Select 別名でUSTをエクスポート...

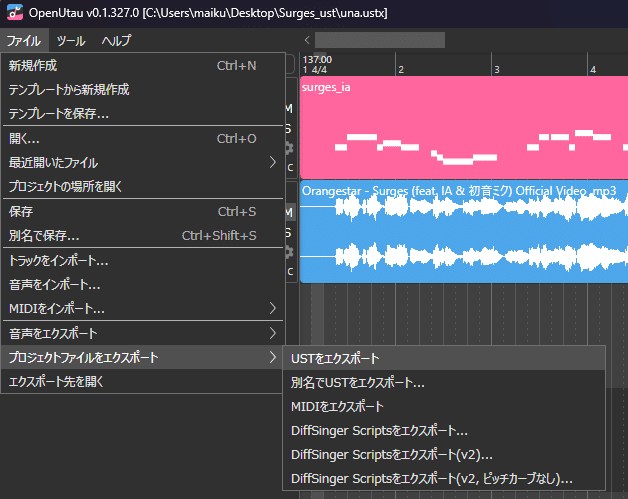[x=444, y=382]
